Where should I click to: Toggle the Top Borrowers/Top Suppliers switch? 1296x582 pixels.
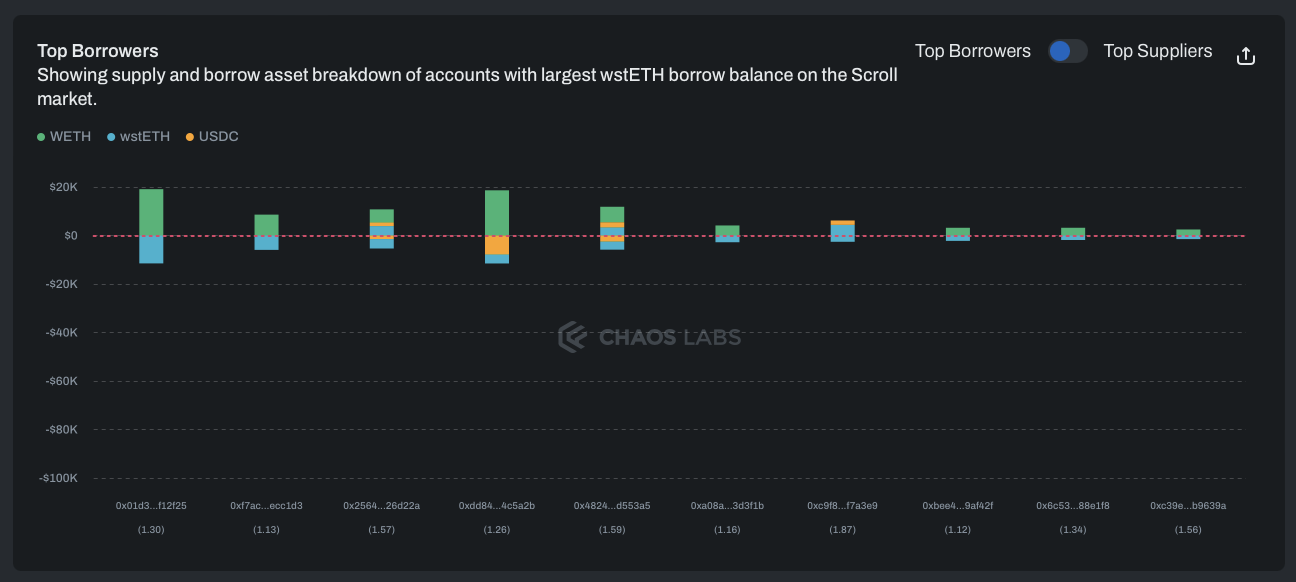coord(1067,51)
